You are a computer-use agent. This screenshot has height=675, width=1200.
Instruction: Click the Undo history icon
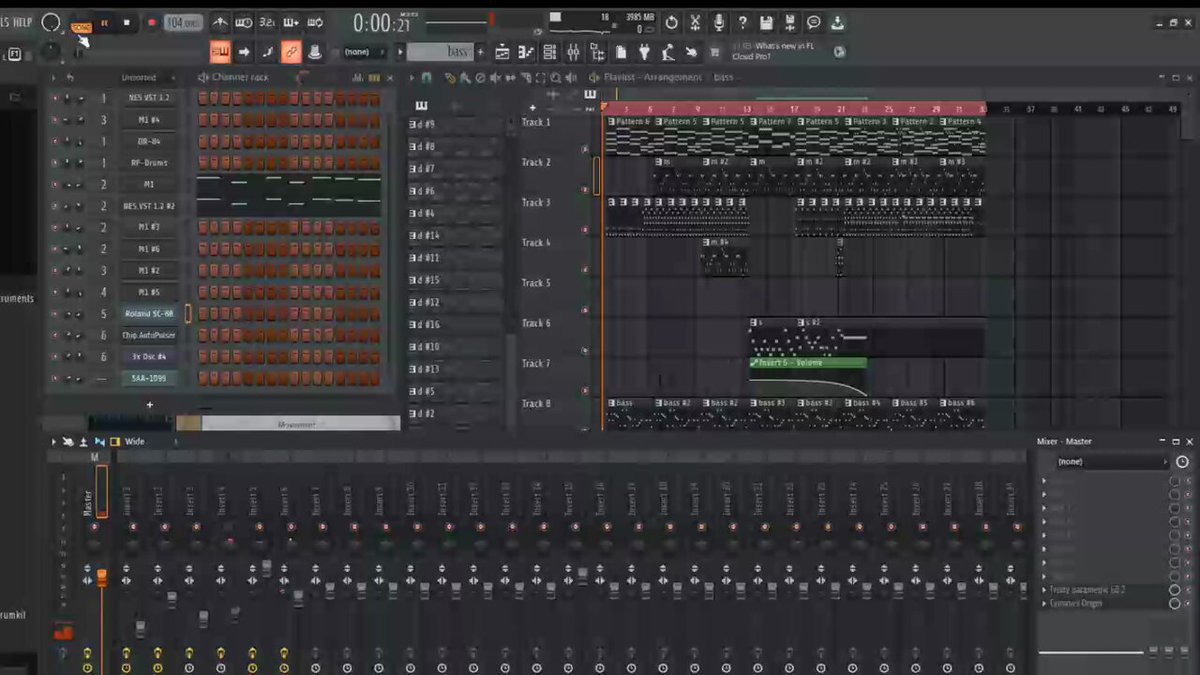click(x=672, y=22)
